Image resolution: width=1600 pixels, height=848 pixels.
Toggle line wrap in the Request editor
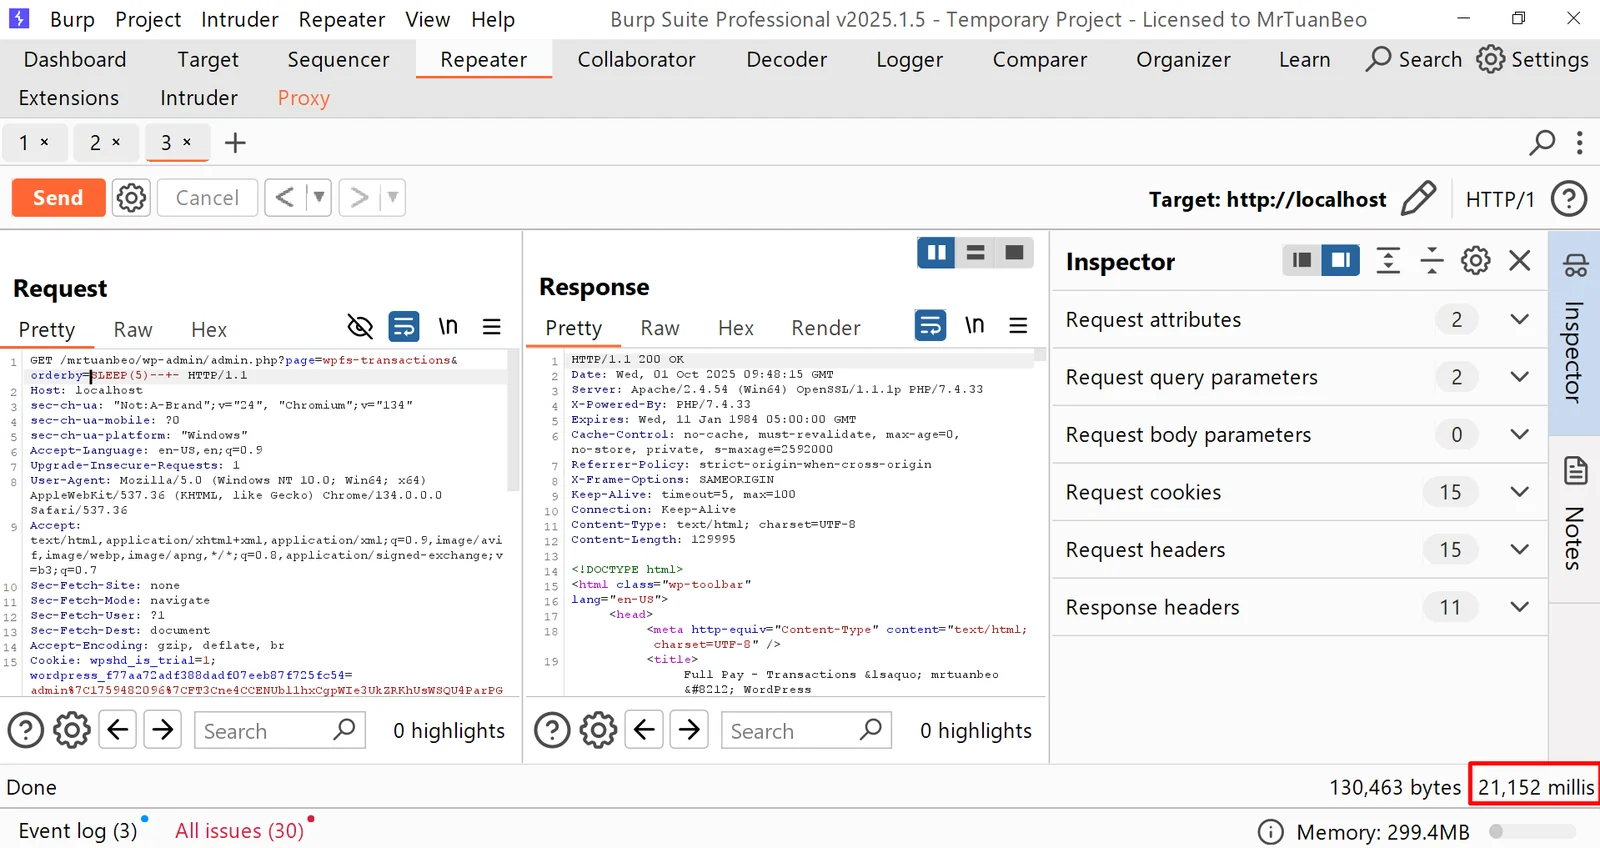[404, 326]
